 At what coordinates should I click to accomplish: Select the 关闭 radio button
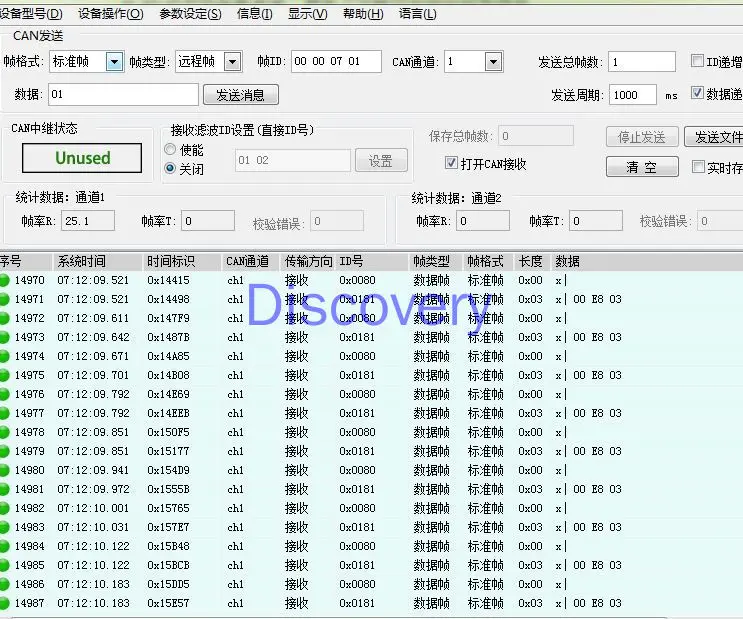pos(170,168)
